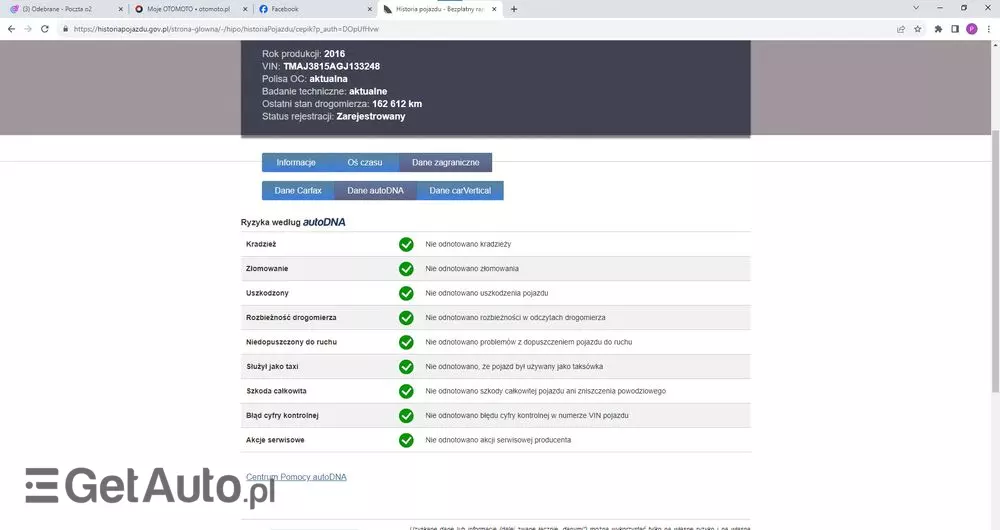Open the browser three-dot menu
The width and height of the screenshot is (1000, 530).
988,29
